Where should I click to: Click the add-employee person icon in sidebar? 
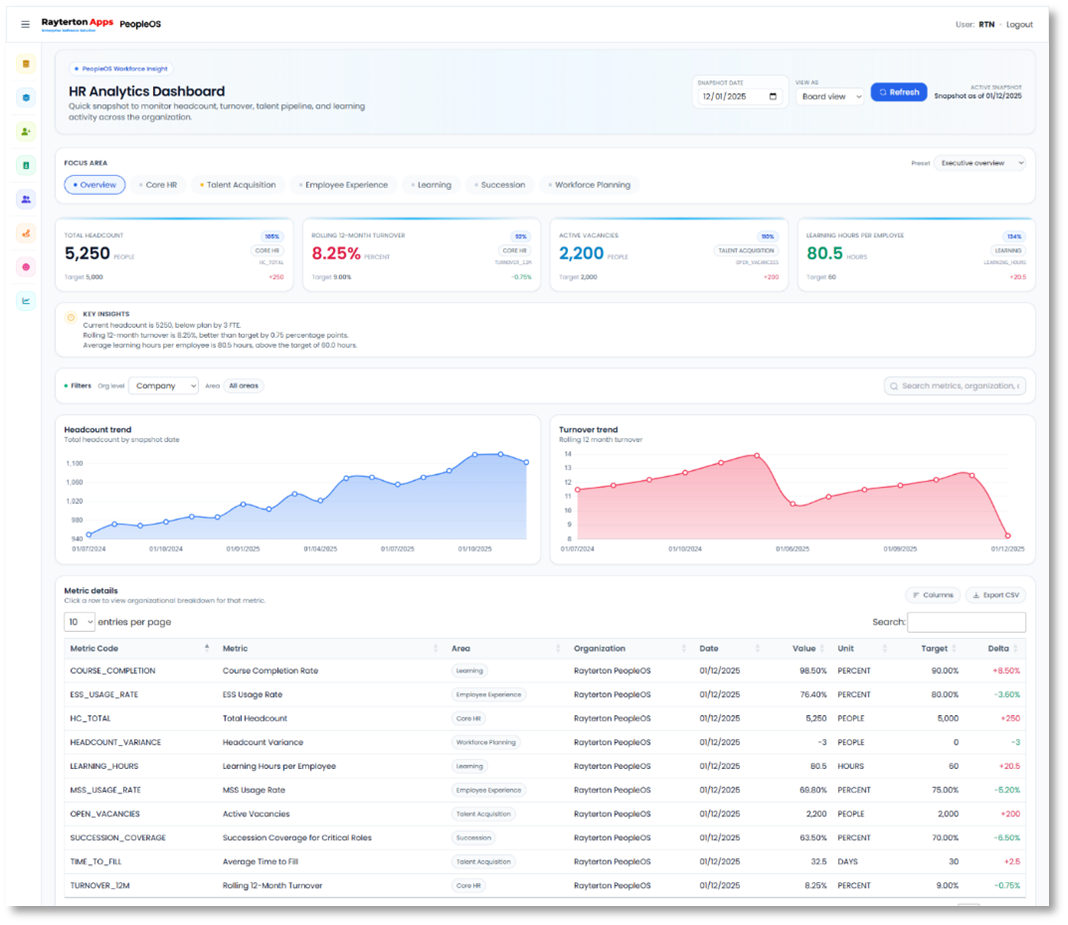[x=25, y=131]
